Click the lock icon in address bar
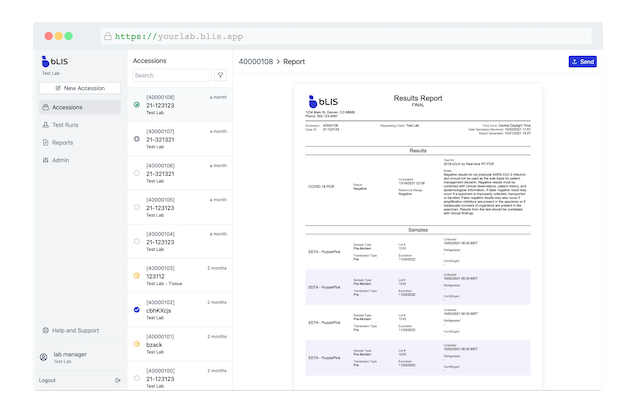Screen dimensions: 636x412 (x=108, y=35)
